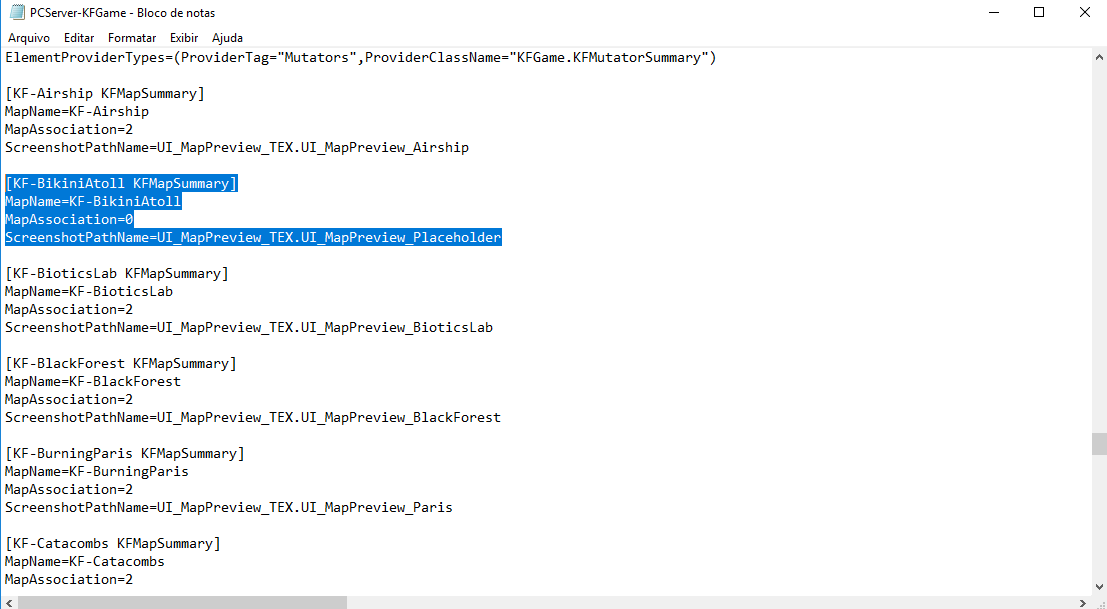Open the Exibir menu
Screen dimensions: 1107x609
click(184, 37)
